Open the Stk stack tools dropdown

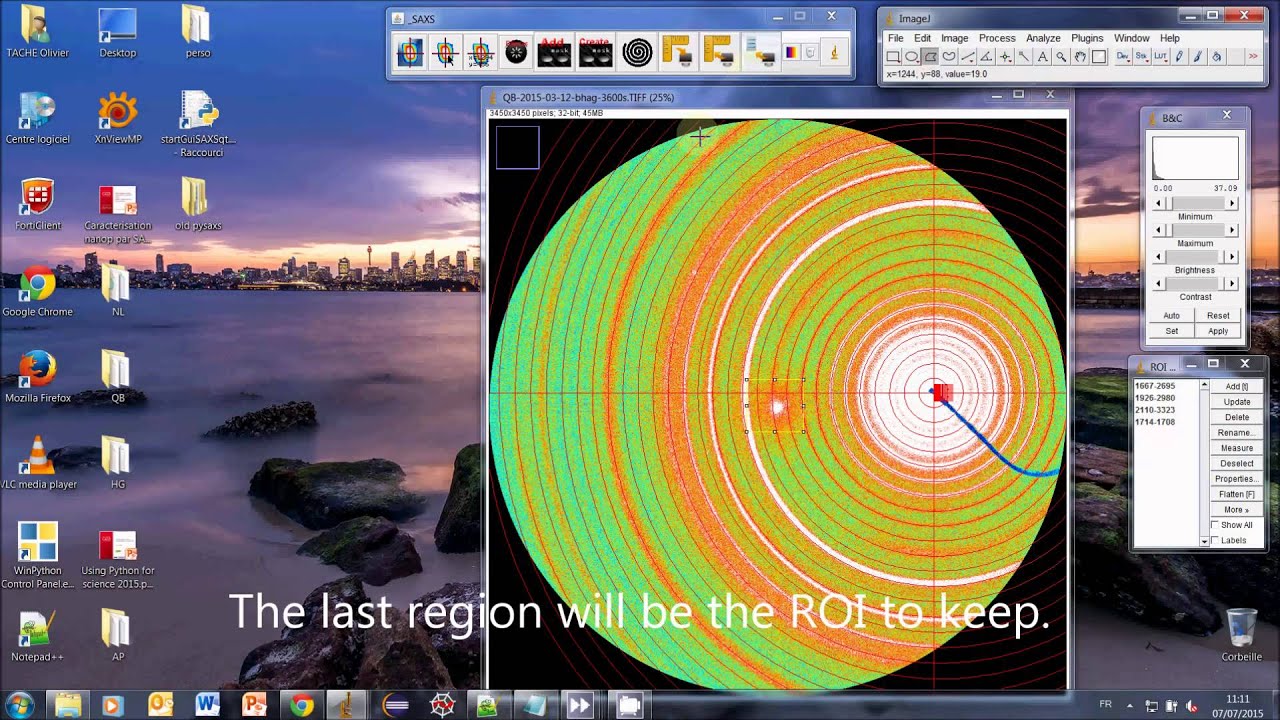1142,57
